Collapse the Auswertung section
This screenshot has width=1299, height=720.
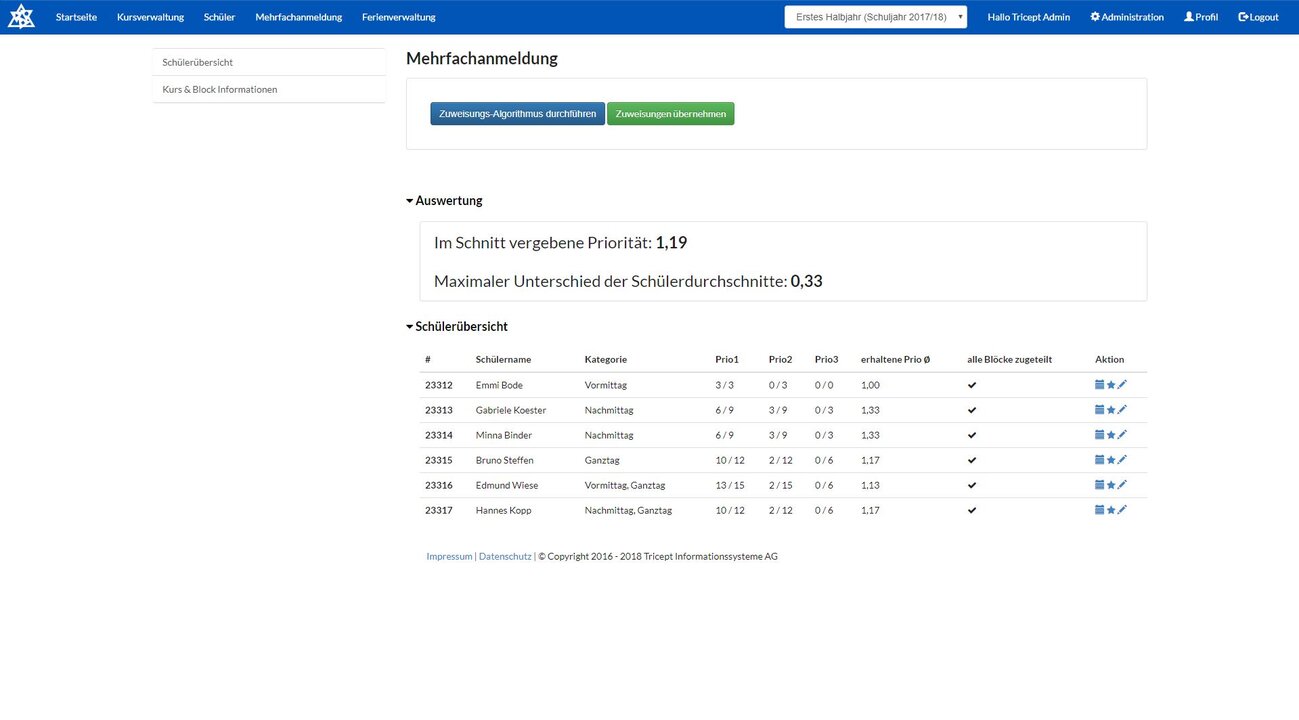click(x=444, y=200)
